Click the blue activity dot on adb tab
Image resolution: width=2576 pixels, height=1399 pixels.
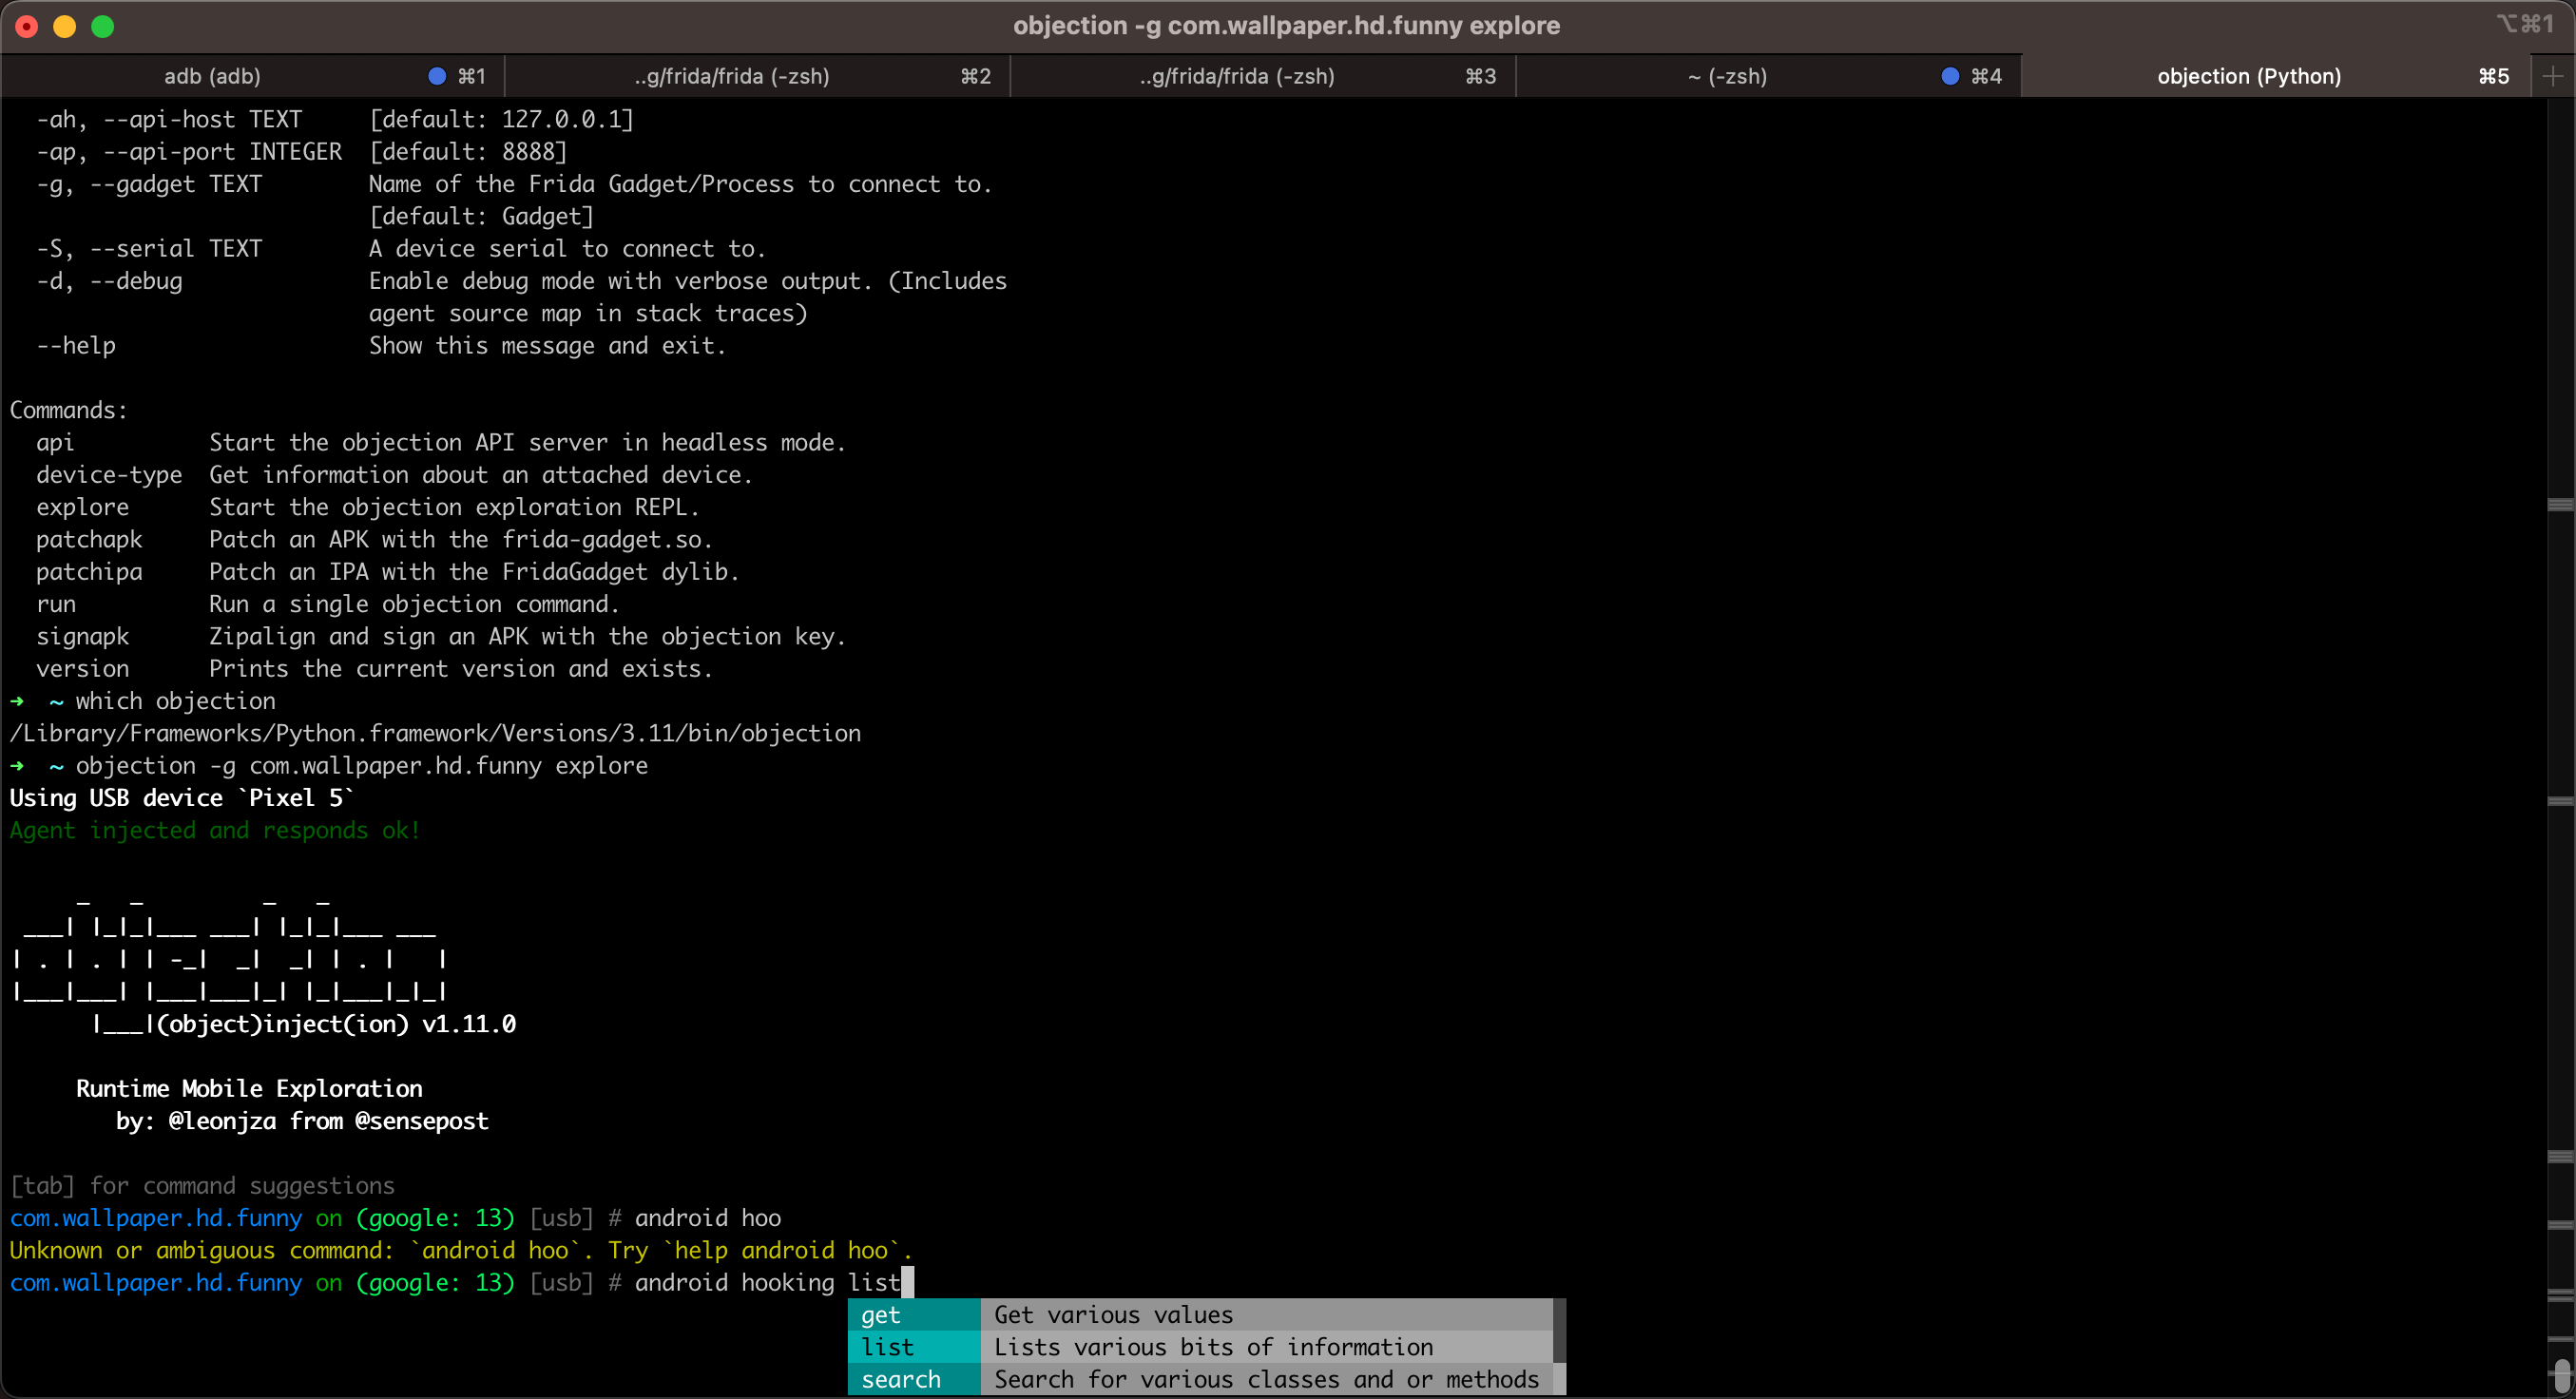click(436, 76)
